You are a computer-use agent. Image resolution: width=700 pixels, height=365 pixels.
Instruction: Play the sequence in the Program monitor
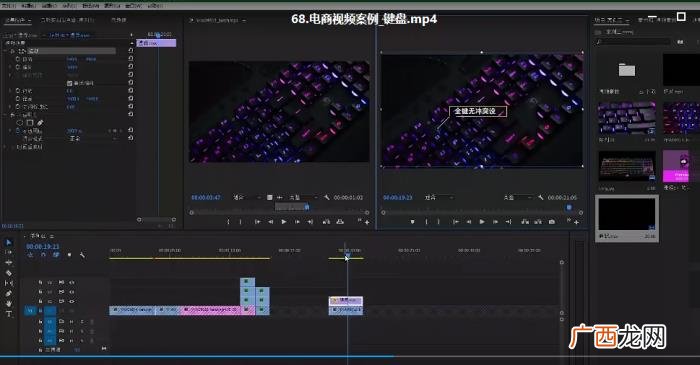482,222
